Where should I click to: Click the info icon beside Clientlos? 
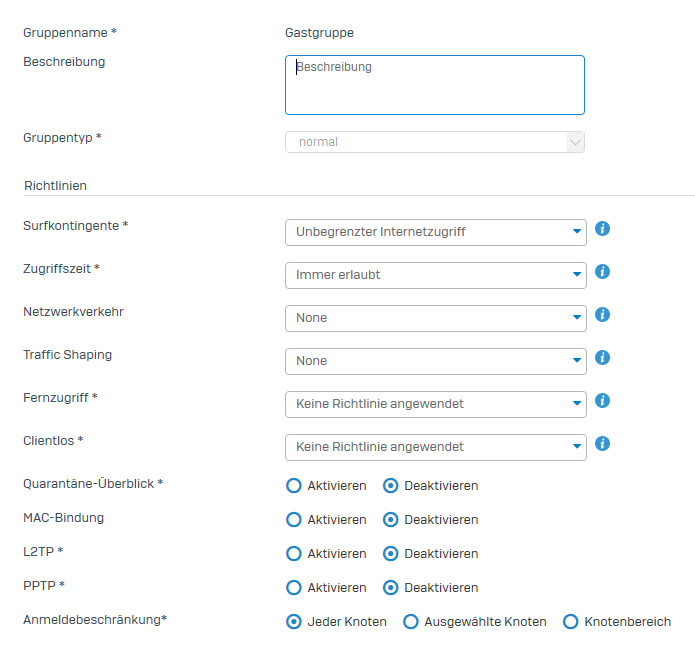(x=602, y=444)
